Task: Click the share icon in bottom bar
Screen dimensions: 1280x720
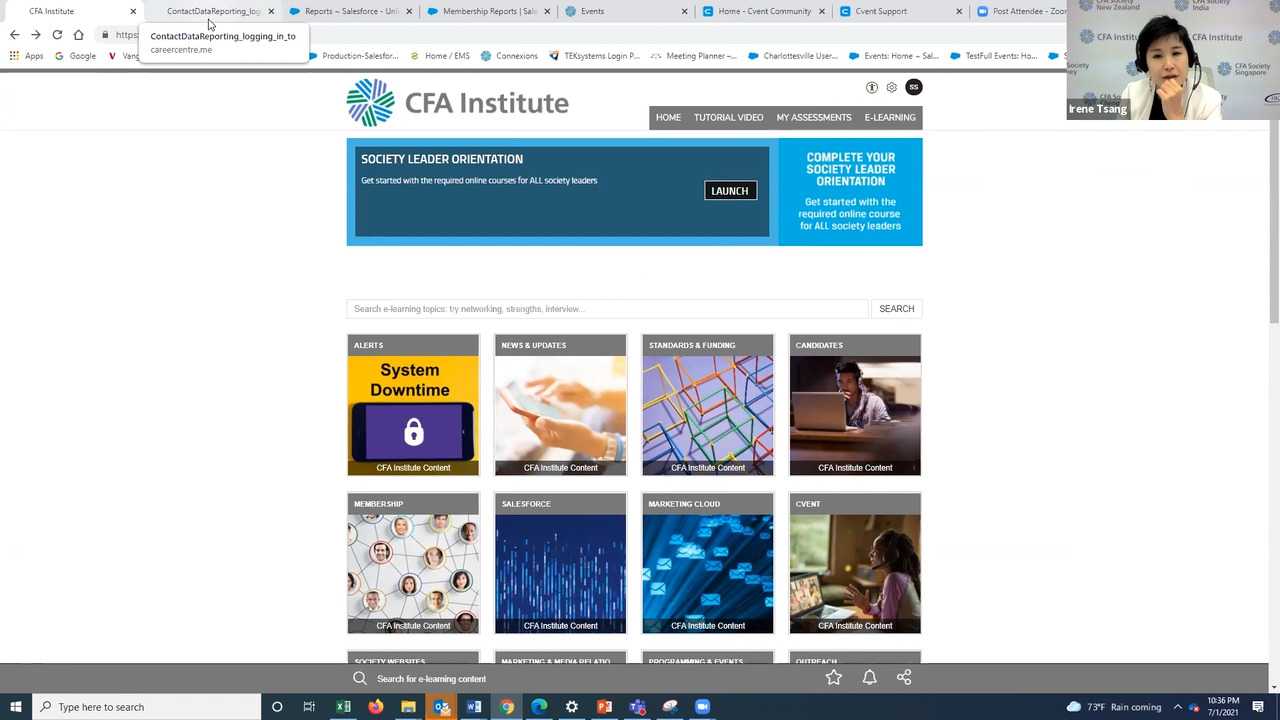Action: pyautogui.click(x=904, y=678)
